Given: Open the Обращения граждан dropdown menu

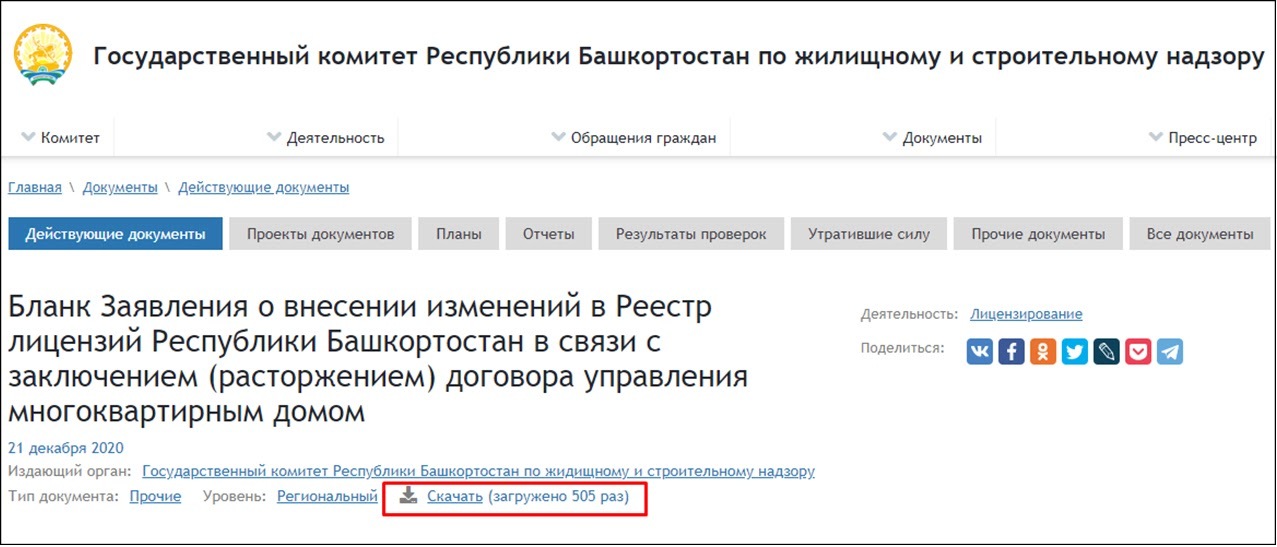Looking at the screenshot, I should (634, 138).
